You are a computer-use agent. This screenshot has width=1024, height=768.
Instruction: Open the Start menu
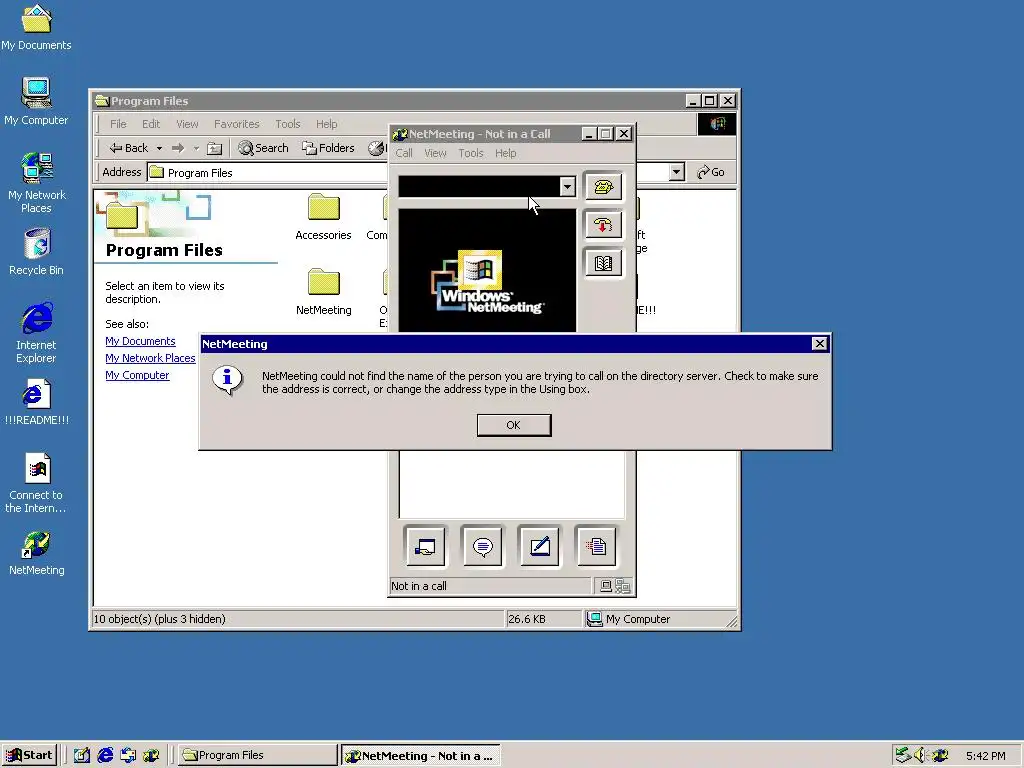point(29,755)
